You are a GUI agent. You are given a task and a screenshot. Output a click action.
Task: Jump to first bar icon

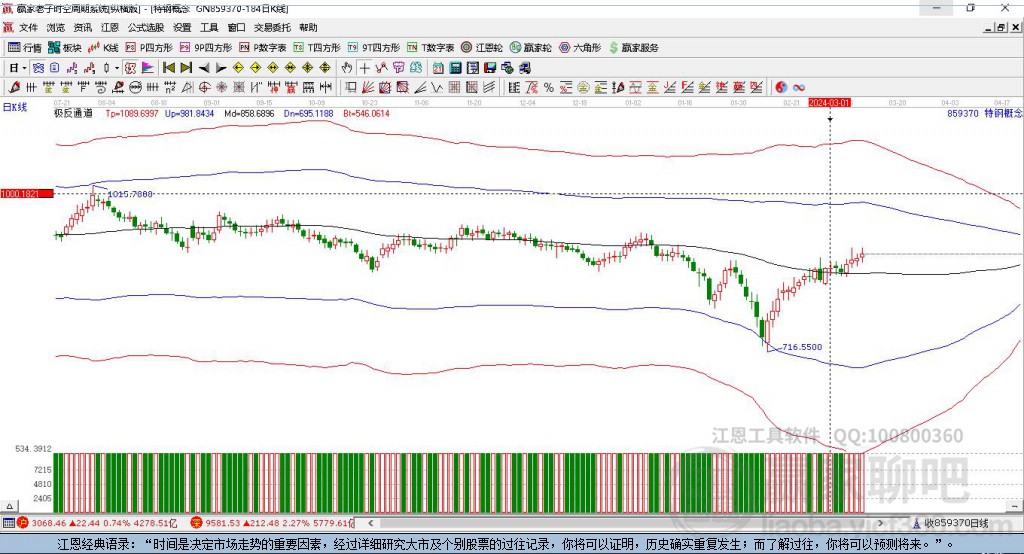pos(168,68)
